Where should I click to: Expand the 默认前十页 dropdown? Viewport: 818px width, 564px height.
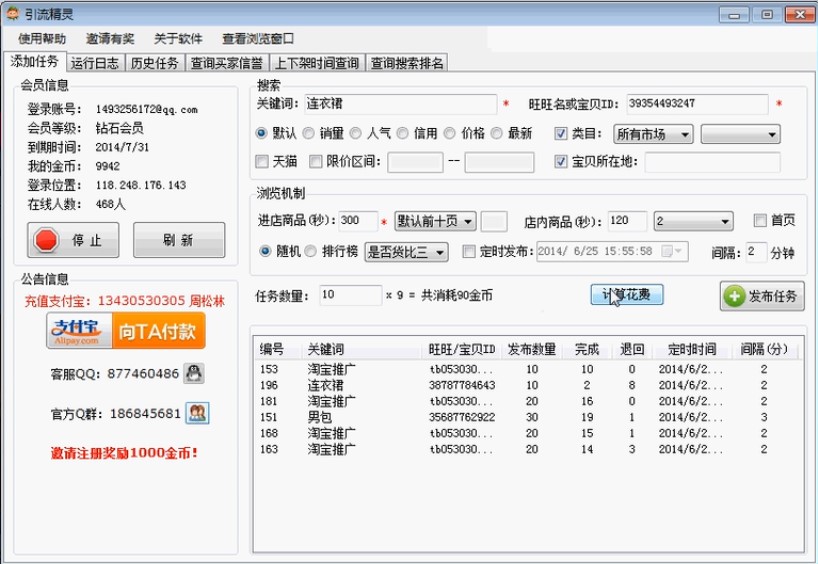point(434,221)
